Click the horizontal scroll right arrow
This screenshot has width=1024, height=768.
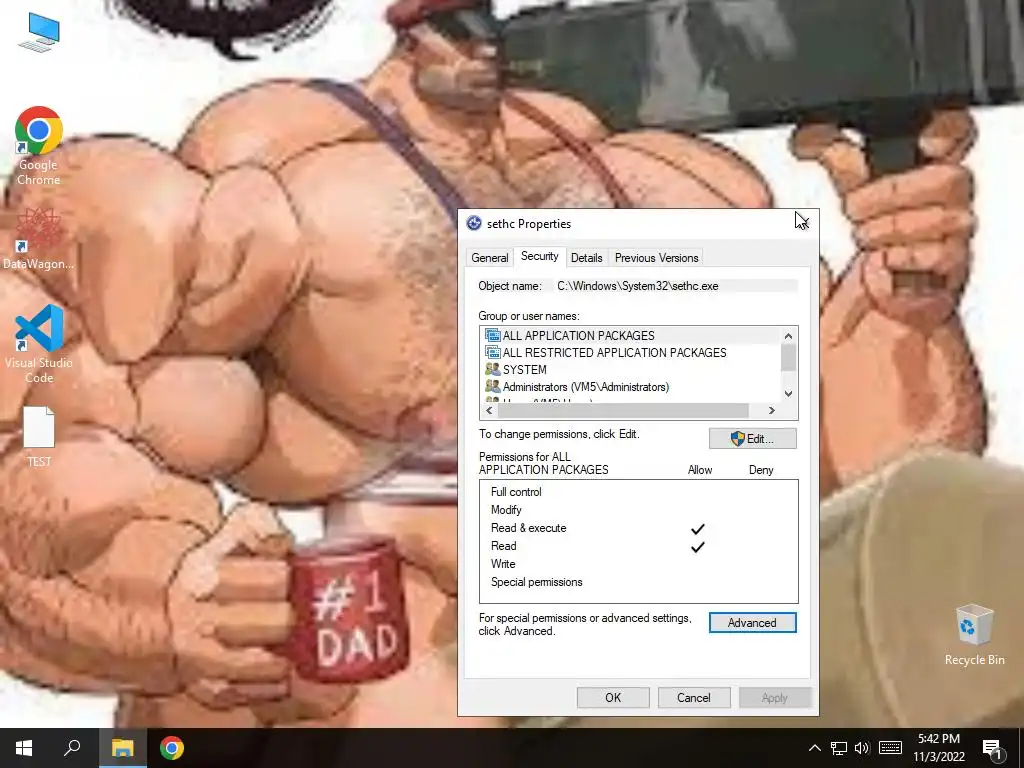pyautogui.click(x=771, y=410)
